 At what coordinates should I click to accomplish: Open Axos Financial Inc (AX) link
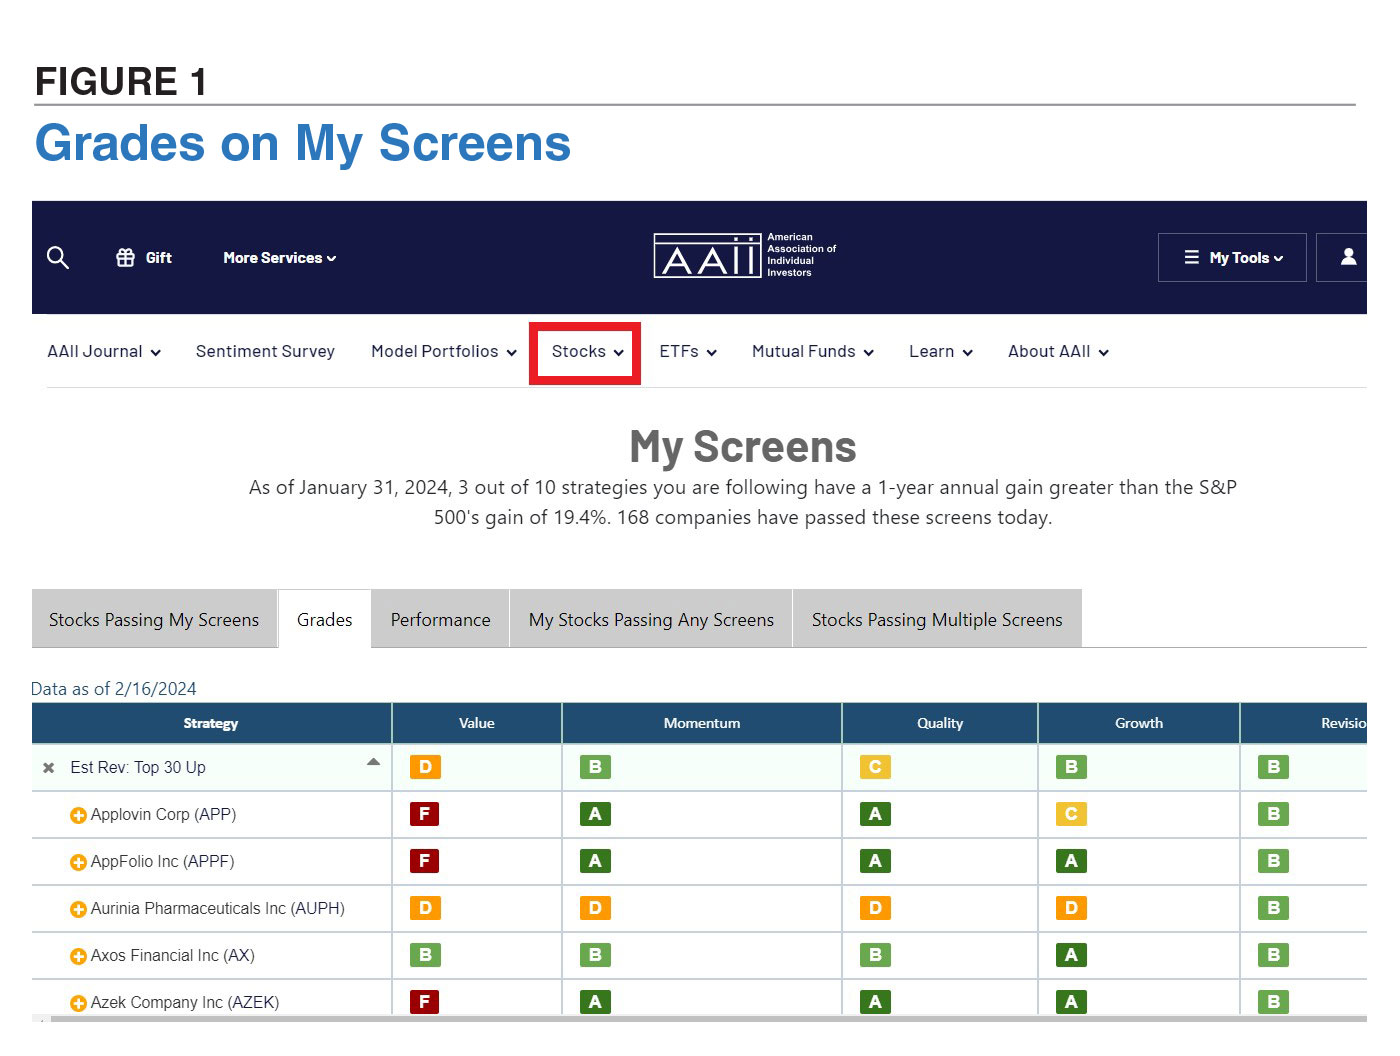coord(172,956)
